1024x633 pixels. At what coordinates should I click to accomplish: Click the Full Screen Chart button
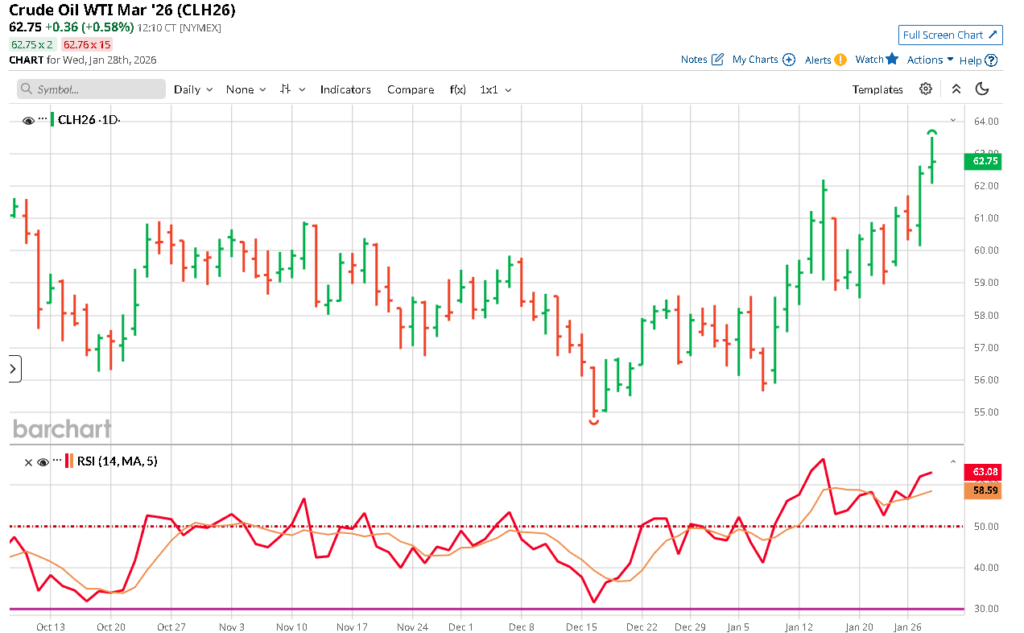click(949, 35)
